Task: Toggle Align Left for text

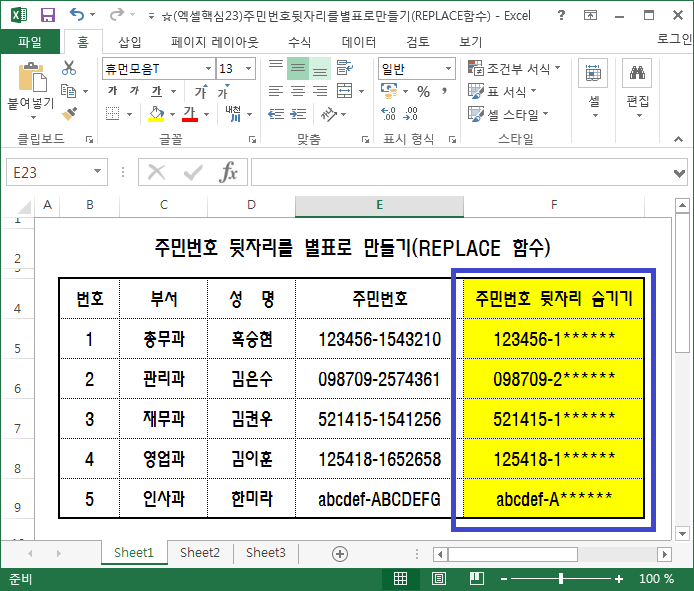Action: coord(276,91)
